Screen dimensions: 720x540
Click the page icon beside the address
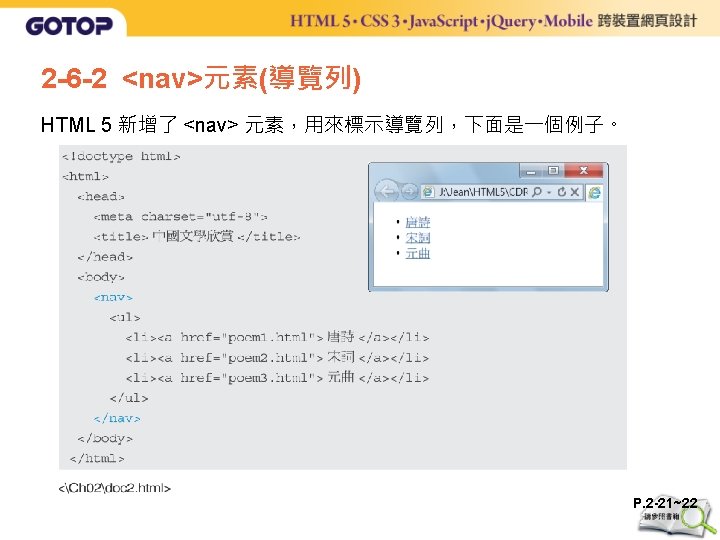coord(428,192)
